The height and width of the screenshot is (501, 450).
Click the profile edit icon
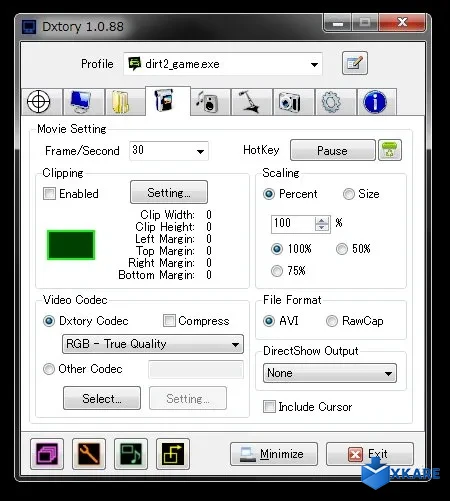tap(355, 63)
